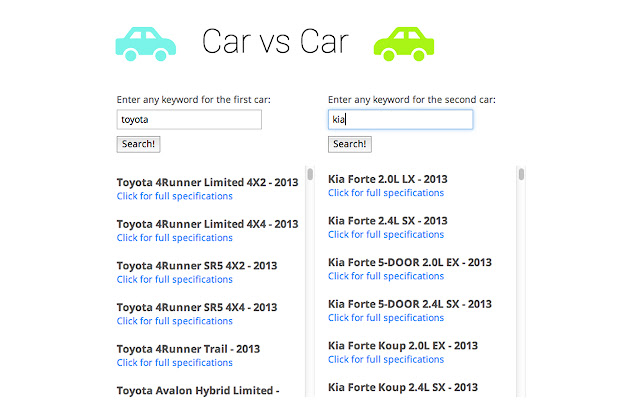Open specifications for Toyota 4Runner SR5 4X2
This screenshot has width=640, height=400.
tap(175, 280)
